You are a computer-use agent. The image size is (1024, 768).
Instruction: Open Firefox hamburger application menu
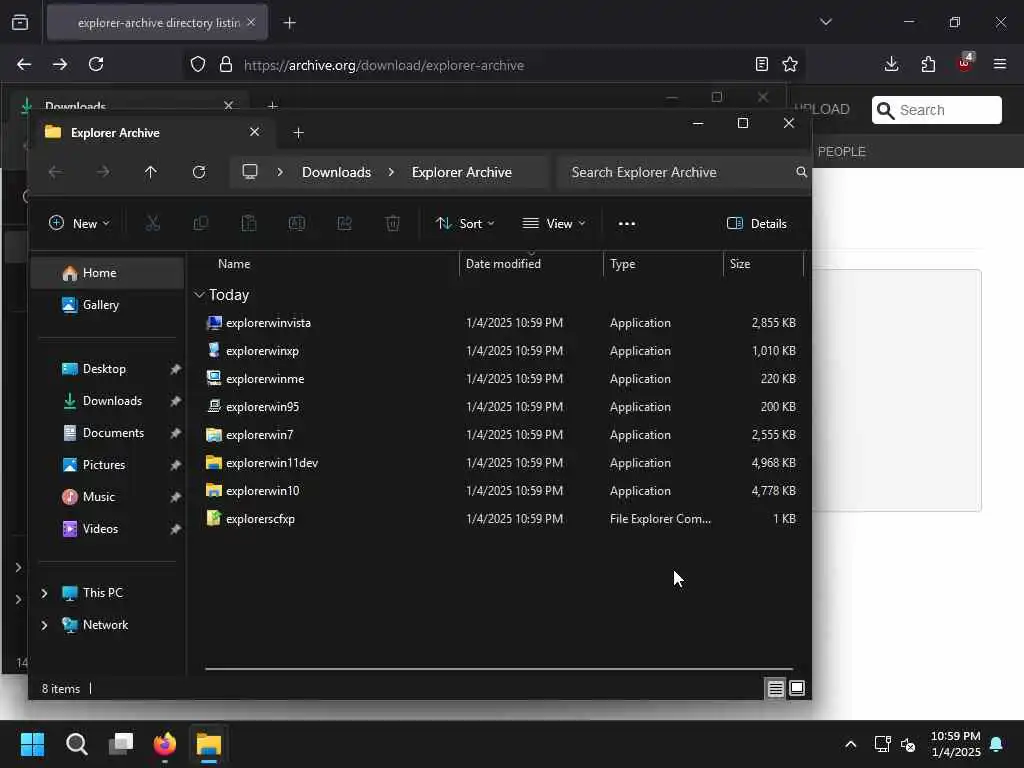pyautogui.click(x=1000, y=64)
